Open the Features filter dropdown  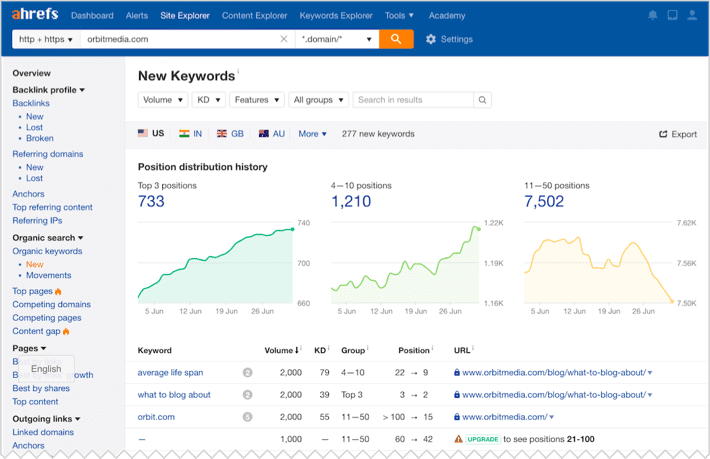click(257, 100)
